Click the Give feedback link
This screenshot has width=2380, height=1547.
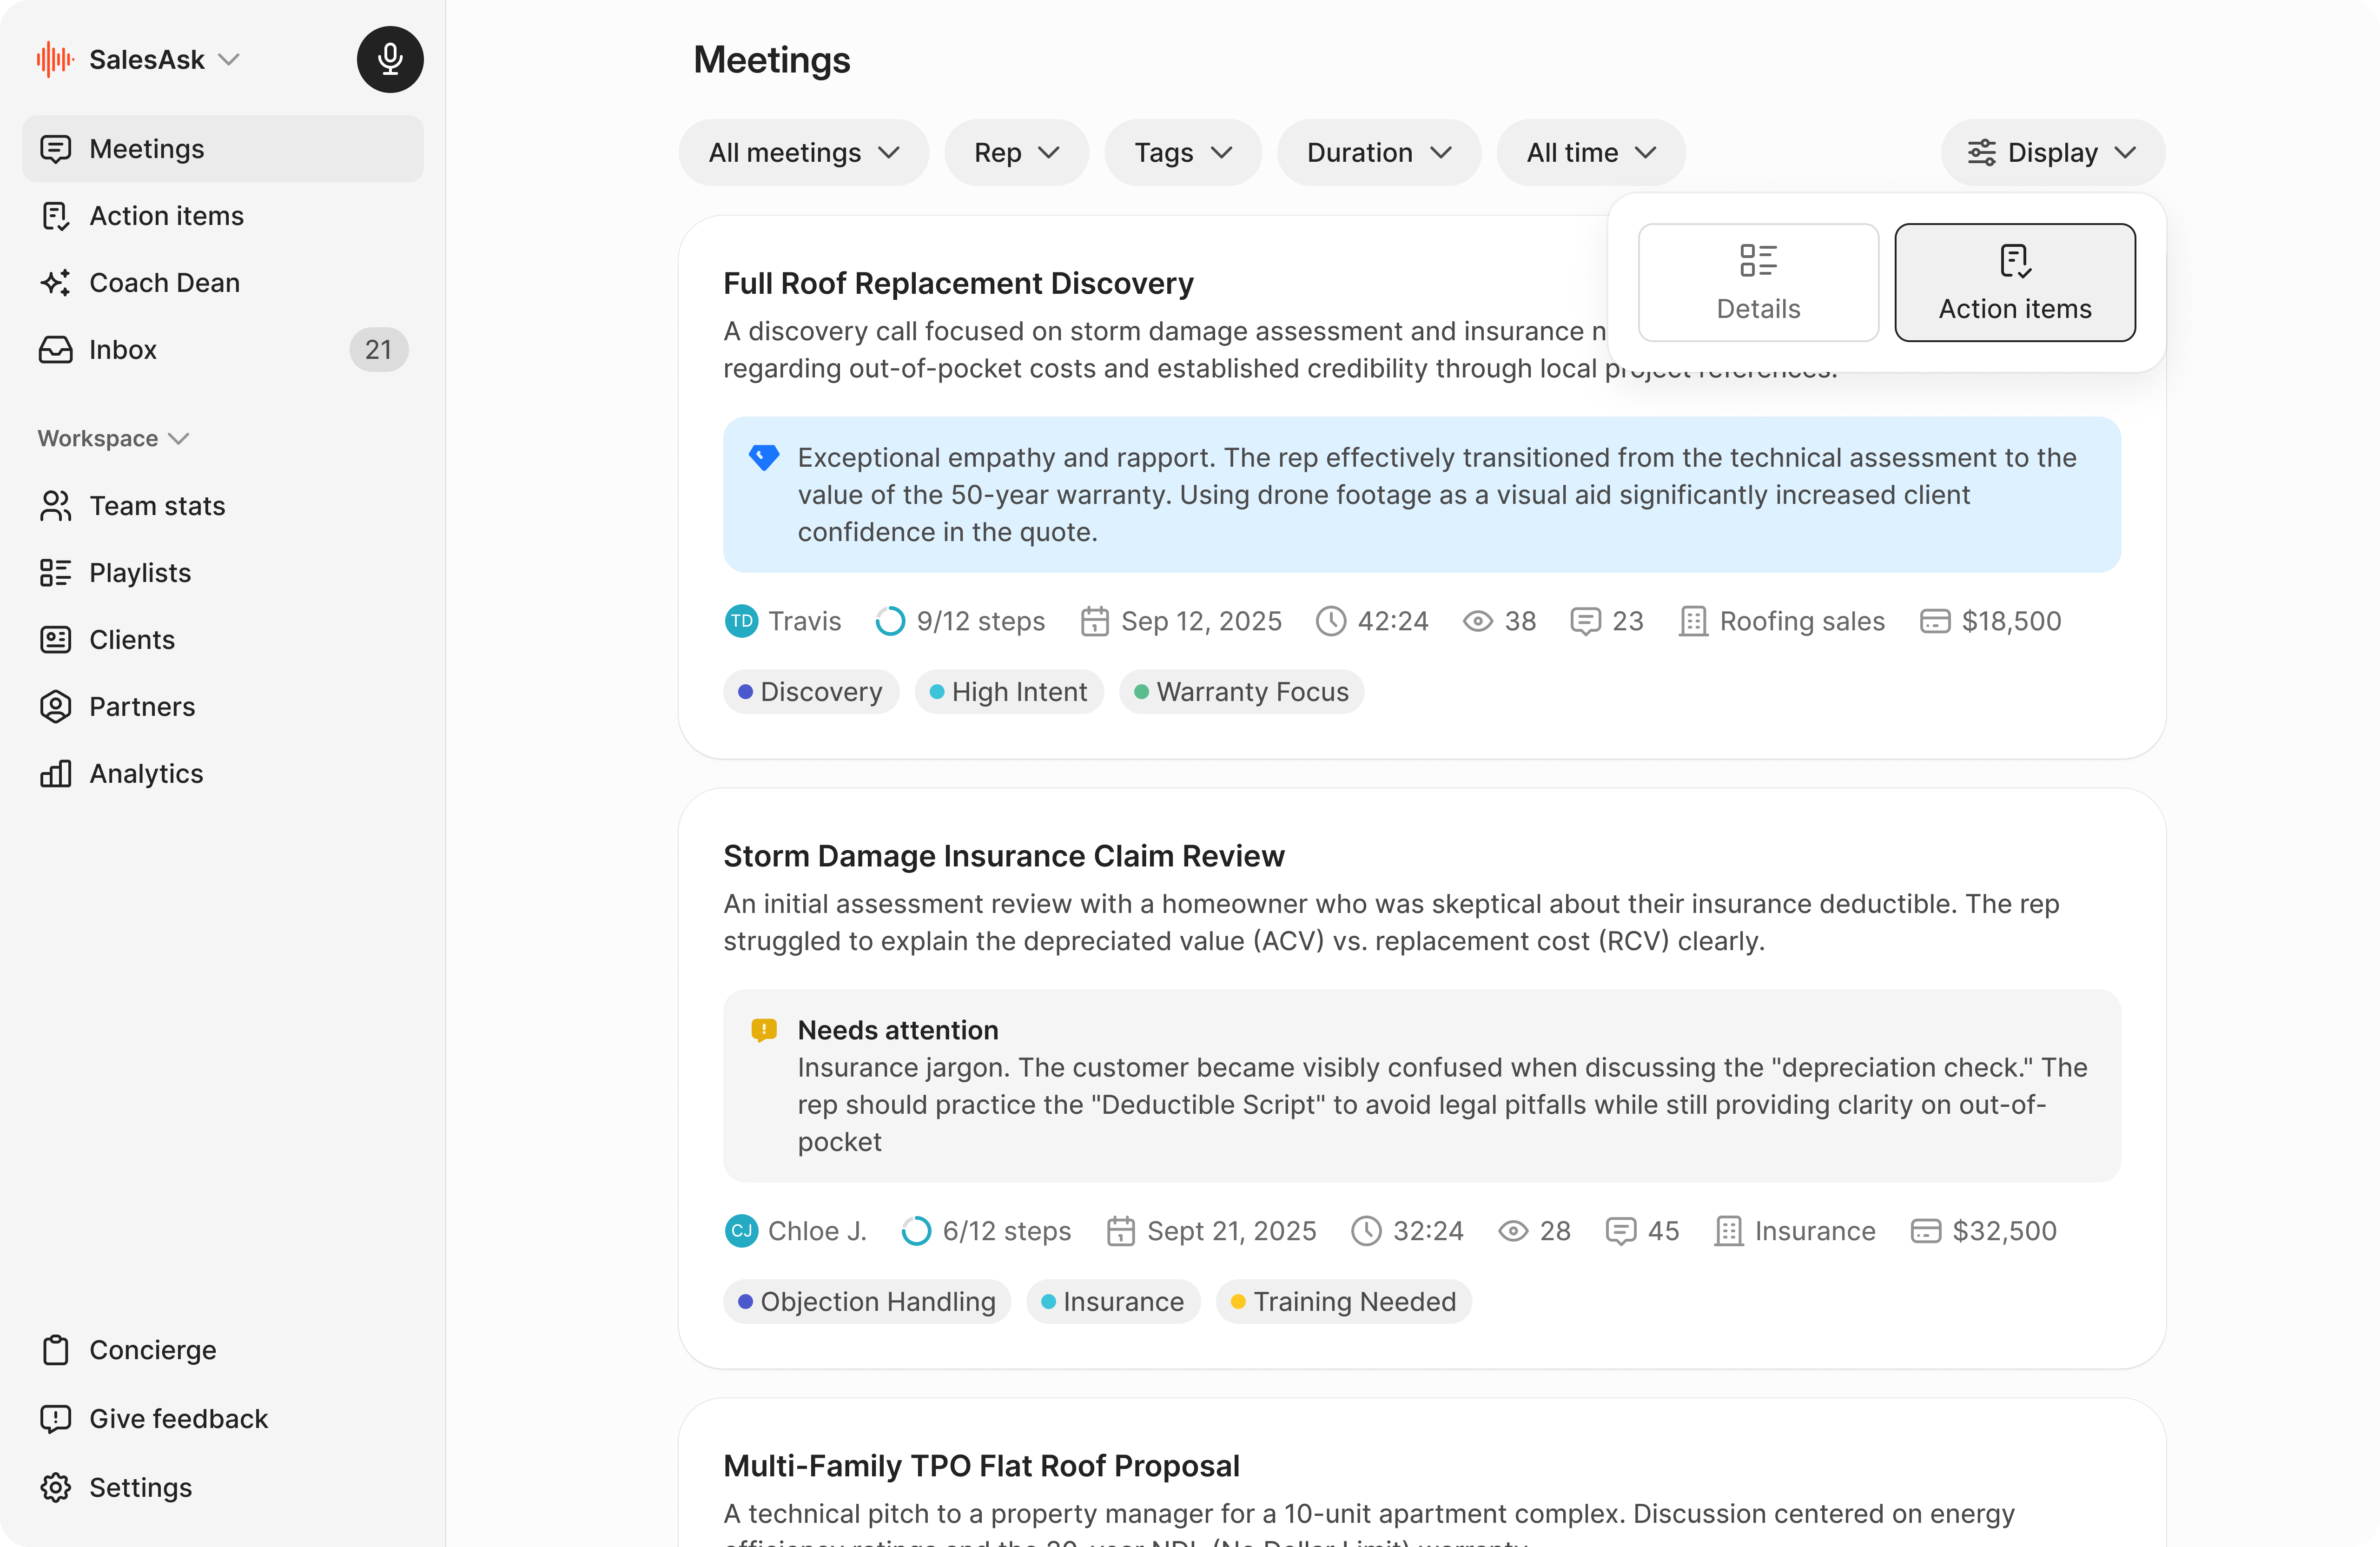(x=178, y=1419)
